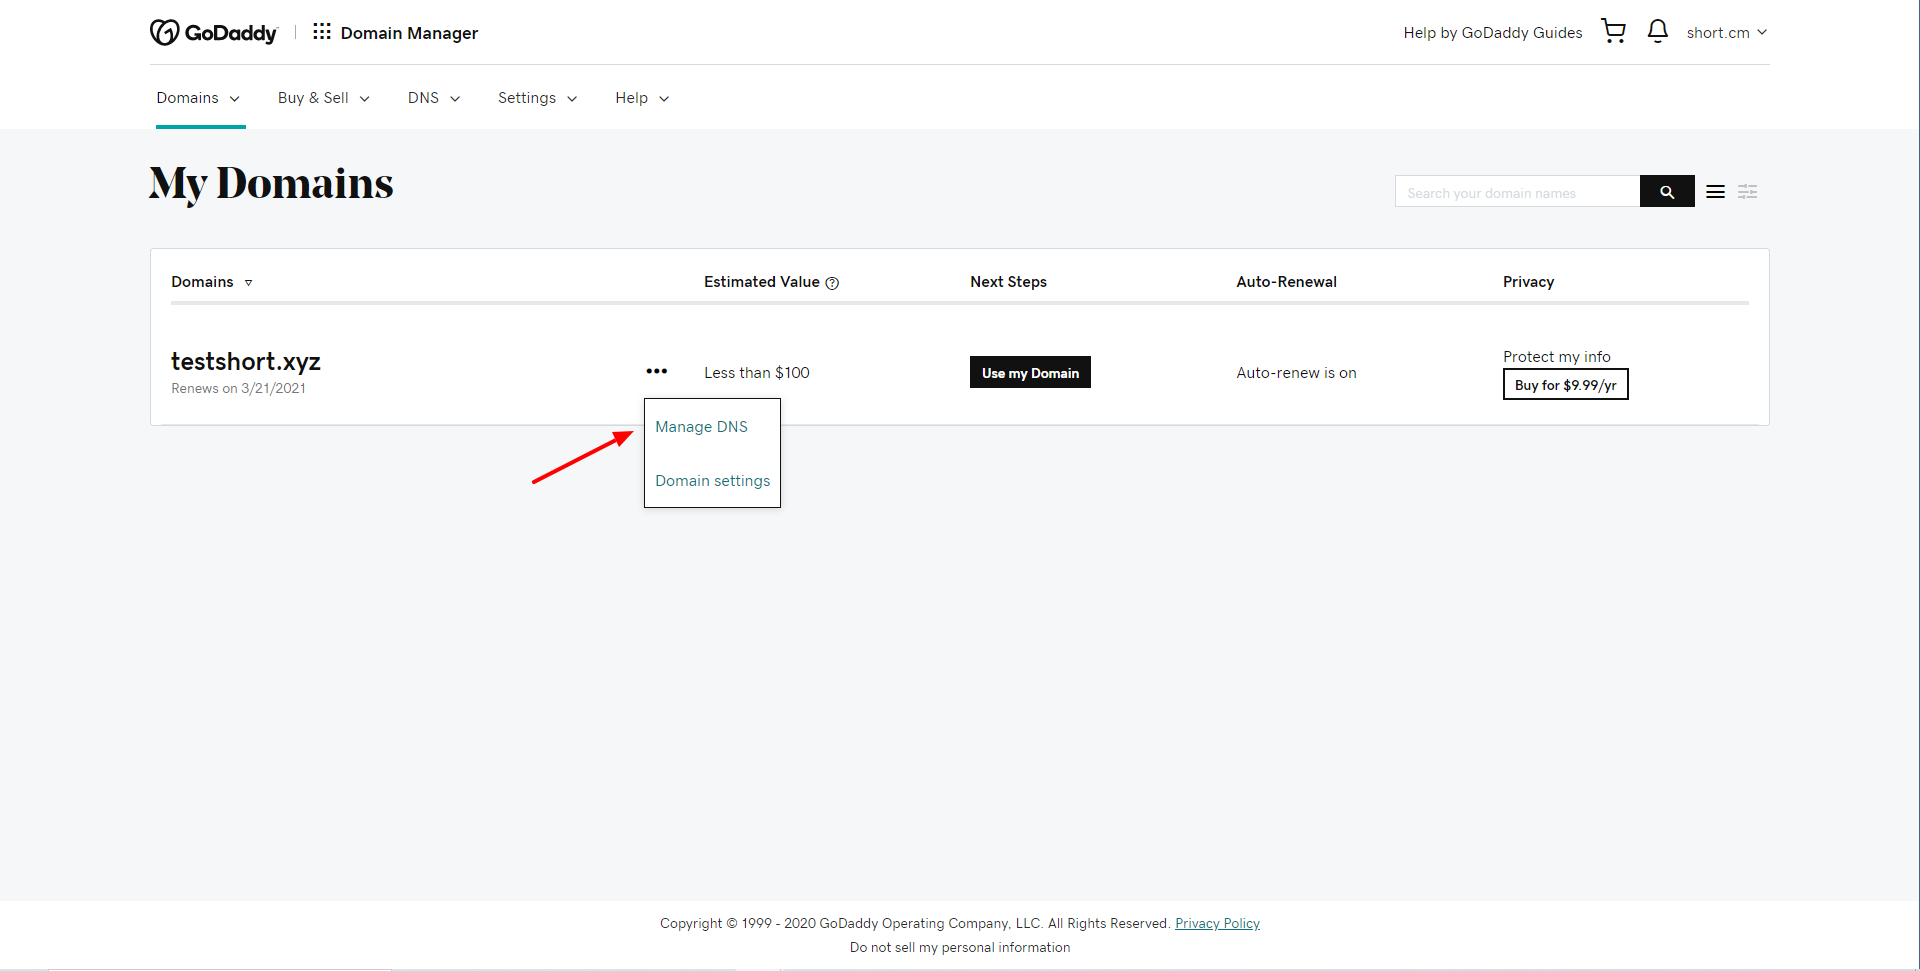Open the Help navigation dropdown
This screenshot has width=1920, height=971.
[642, 98]
